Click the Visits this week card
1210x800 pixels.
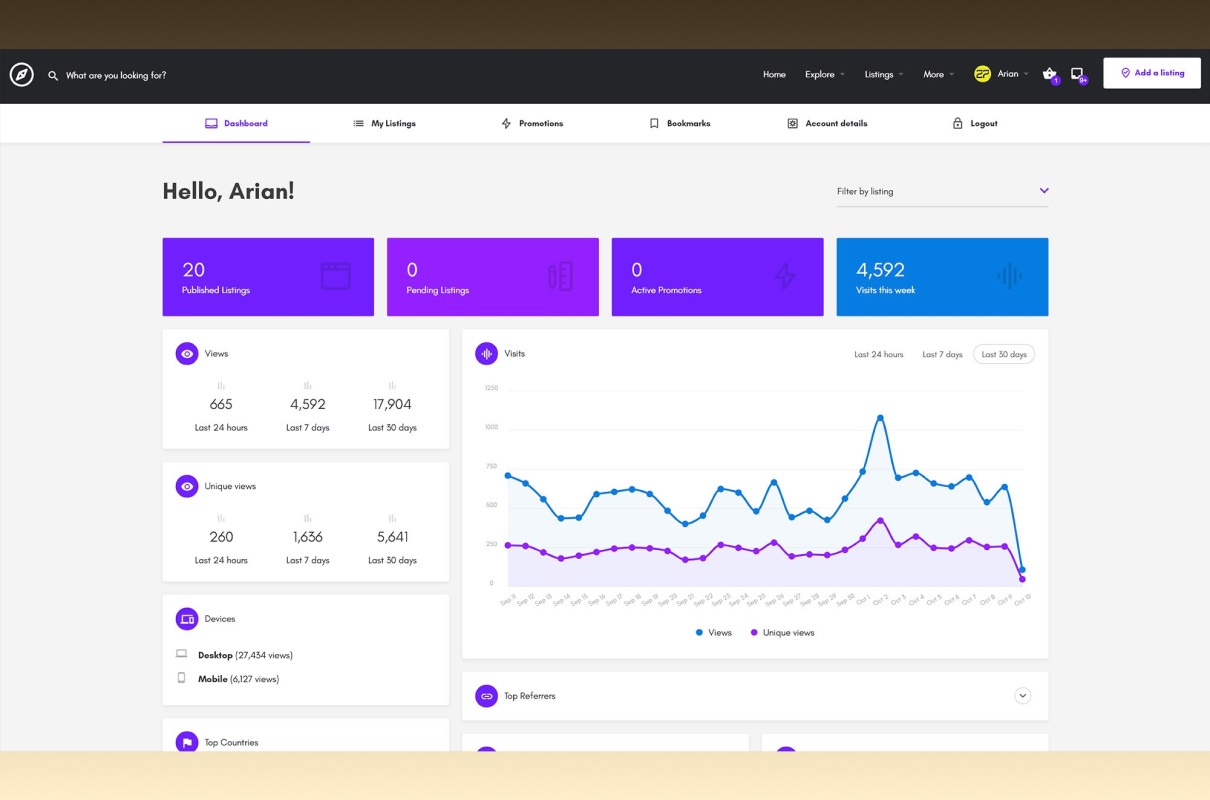[942, 277]
